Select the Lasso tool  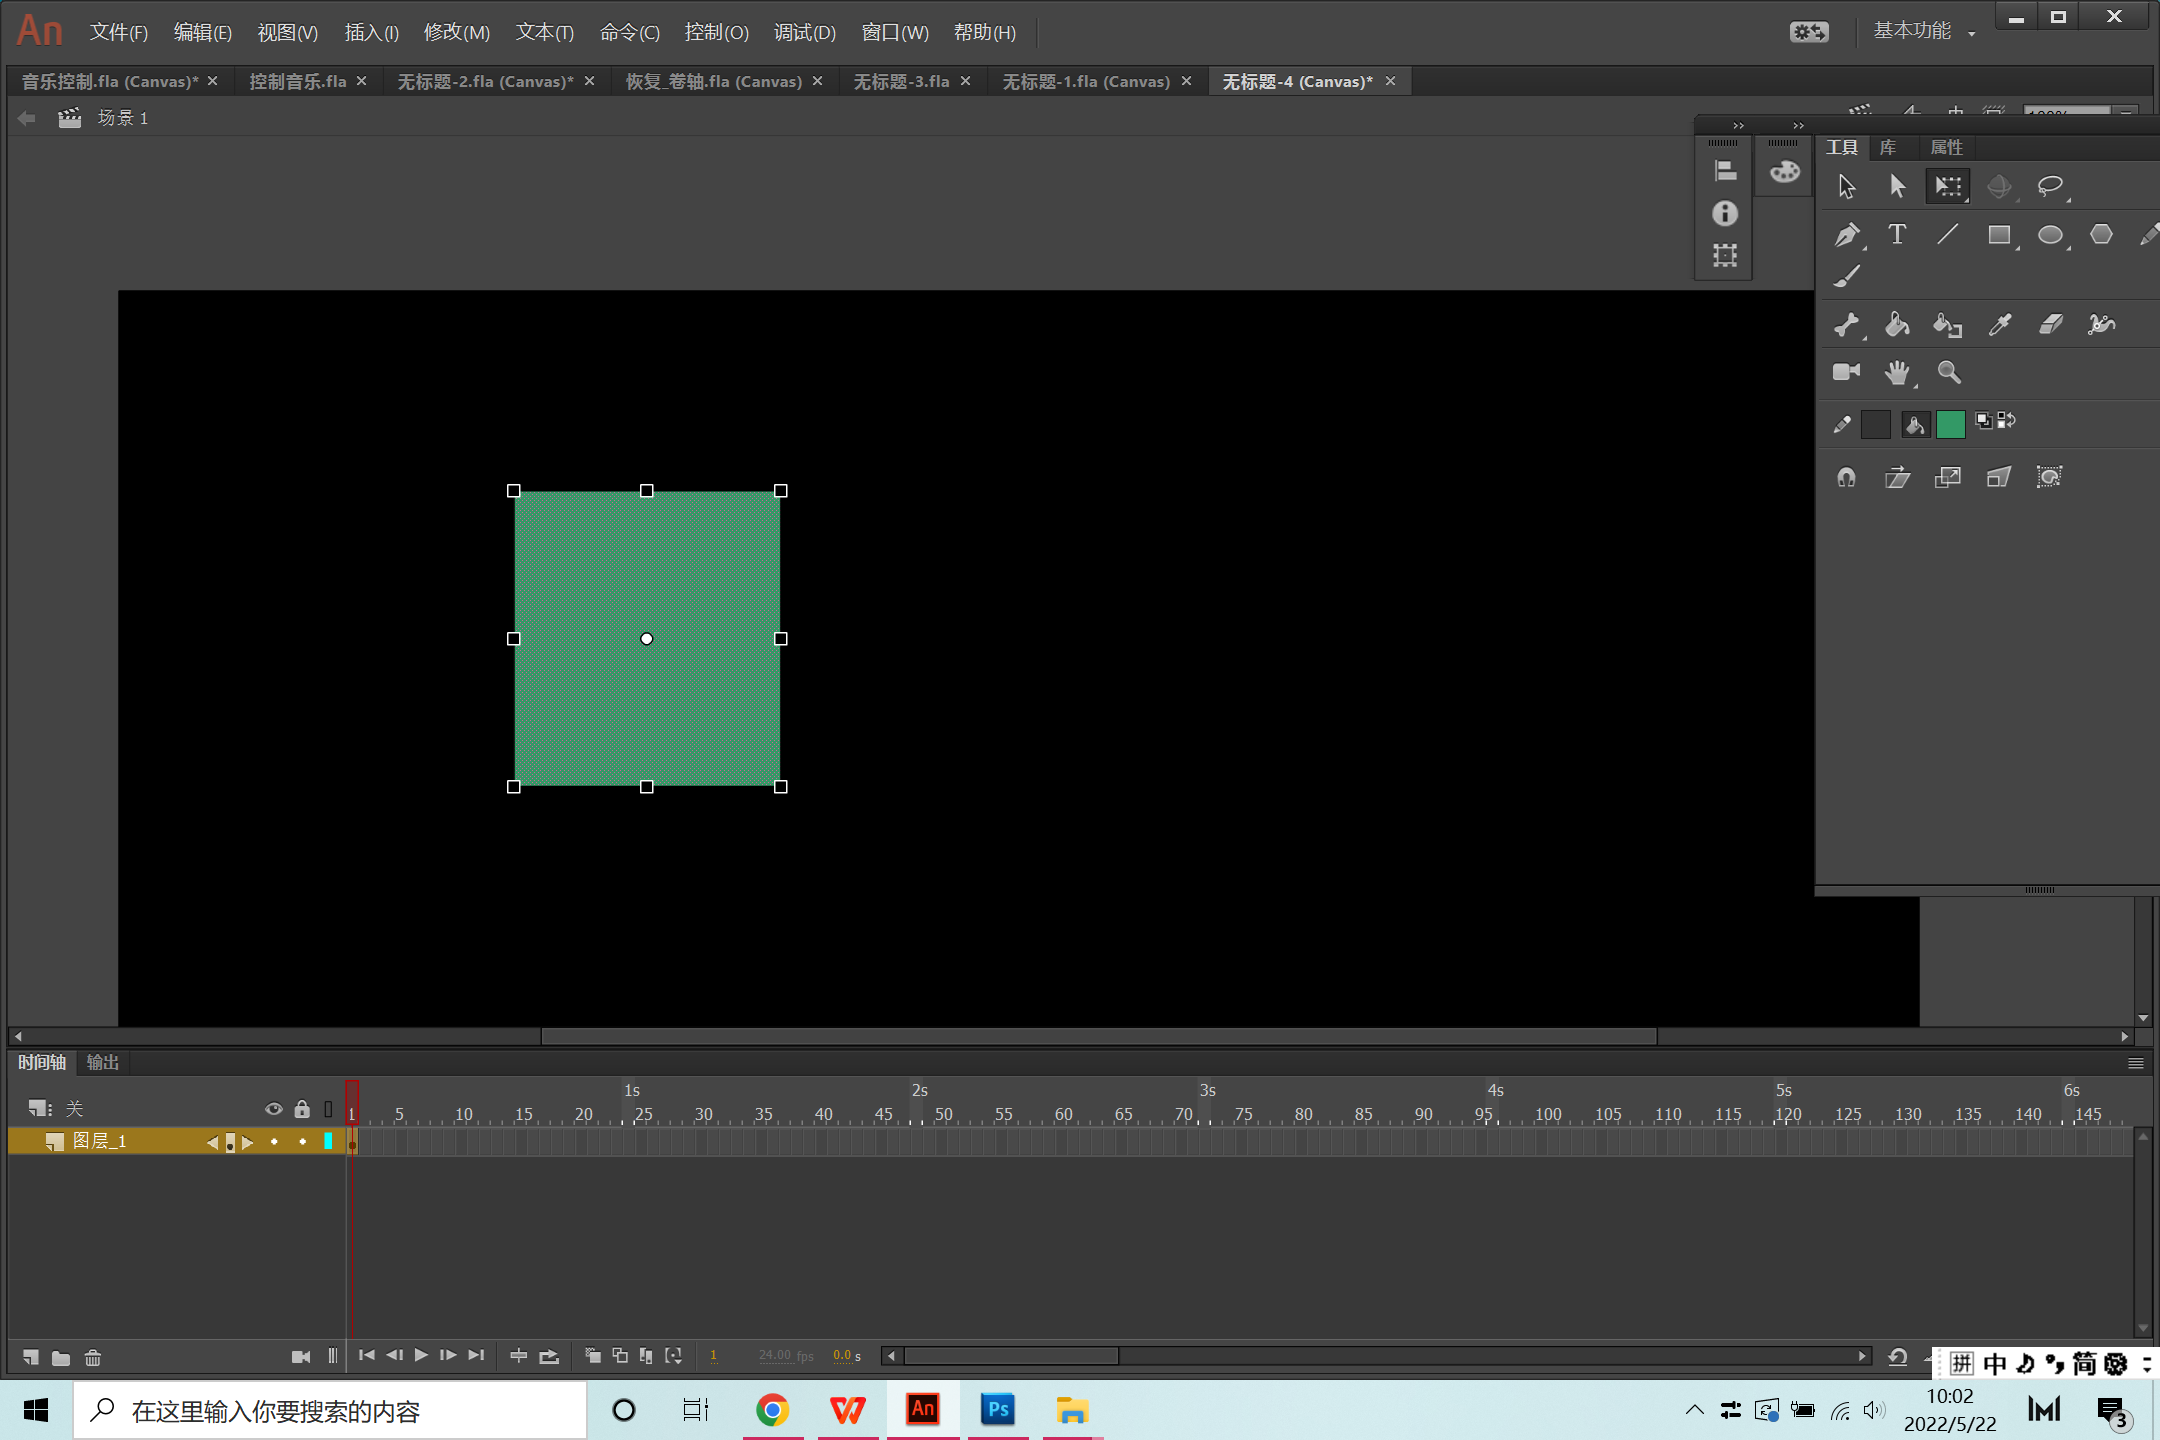tap(2050, 186)
